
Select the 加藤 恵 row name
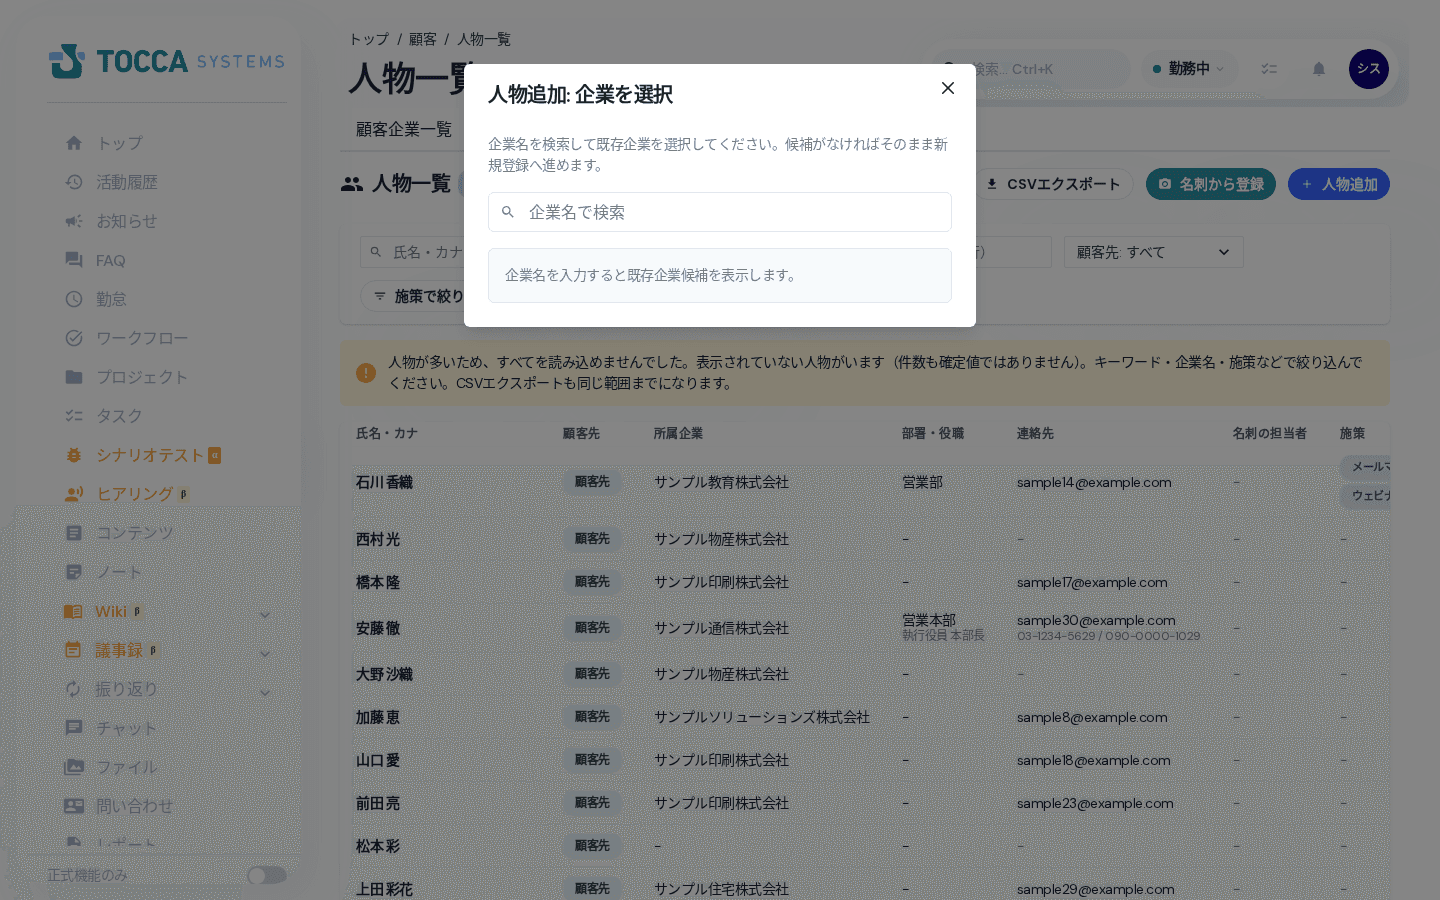click(x=378, y=717)
